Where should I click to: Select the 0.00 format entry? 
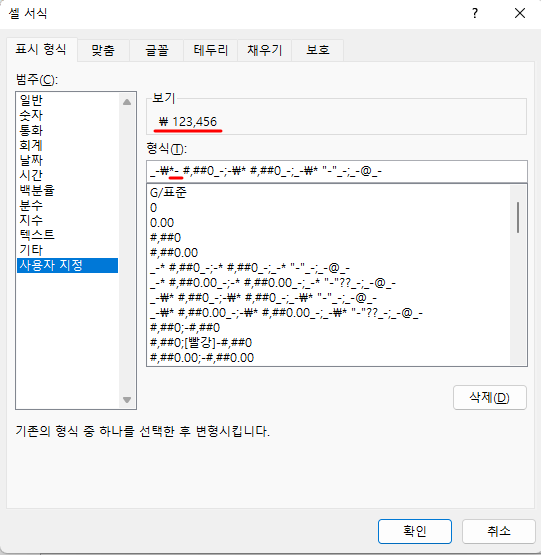pos(329,223)
